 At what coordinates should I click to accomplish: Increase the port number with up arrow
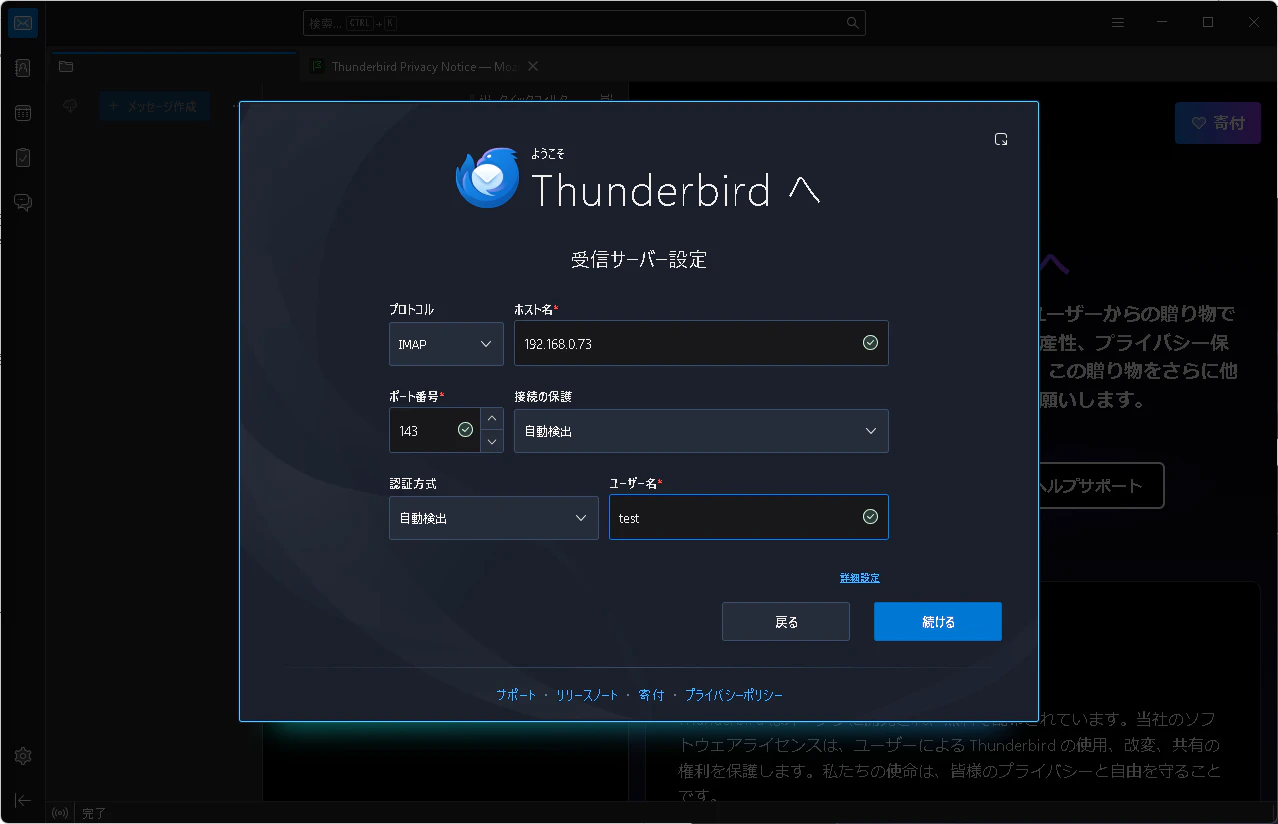[492, 419]
